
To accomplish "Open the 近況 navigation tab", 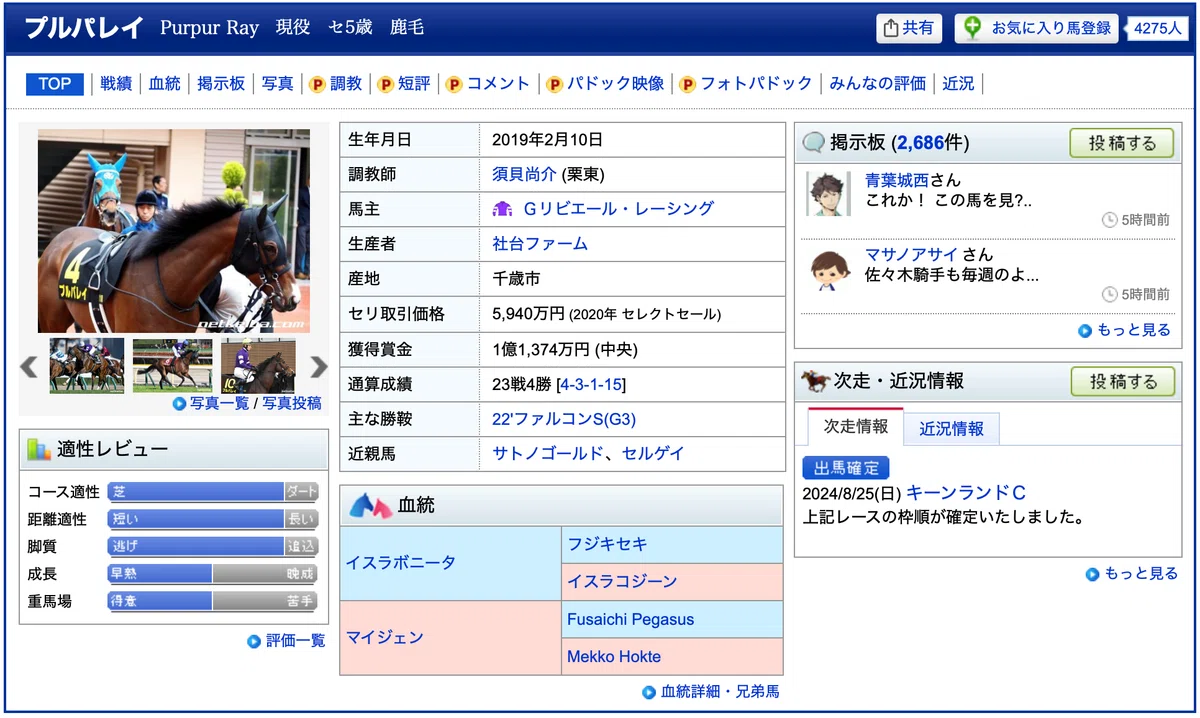I will (x=958, y=84).
